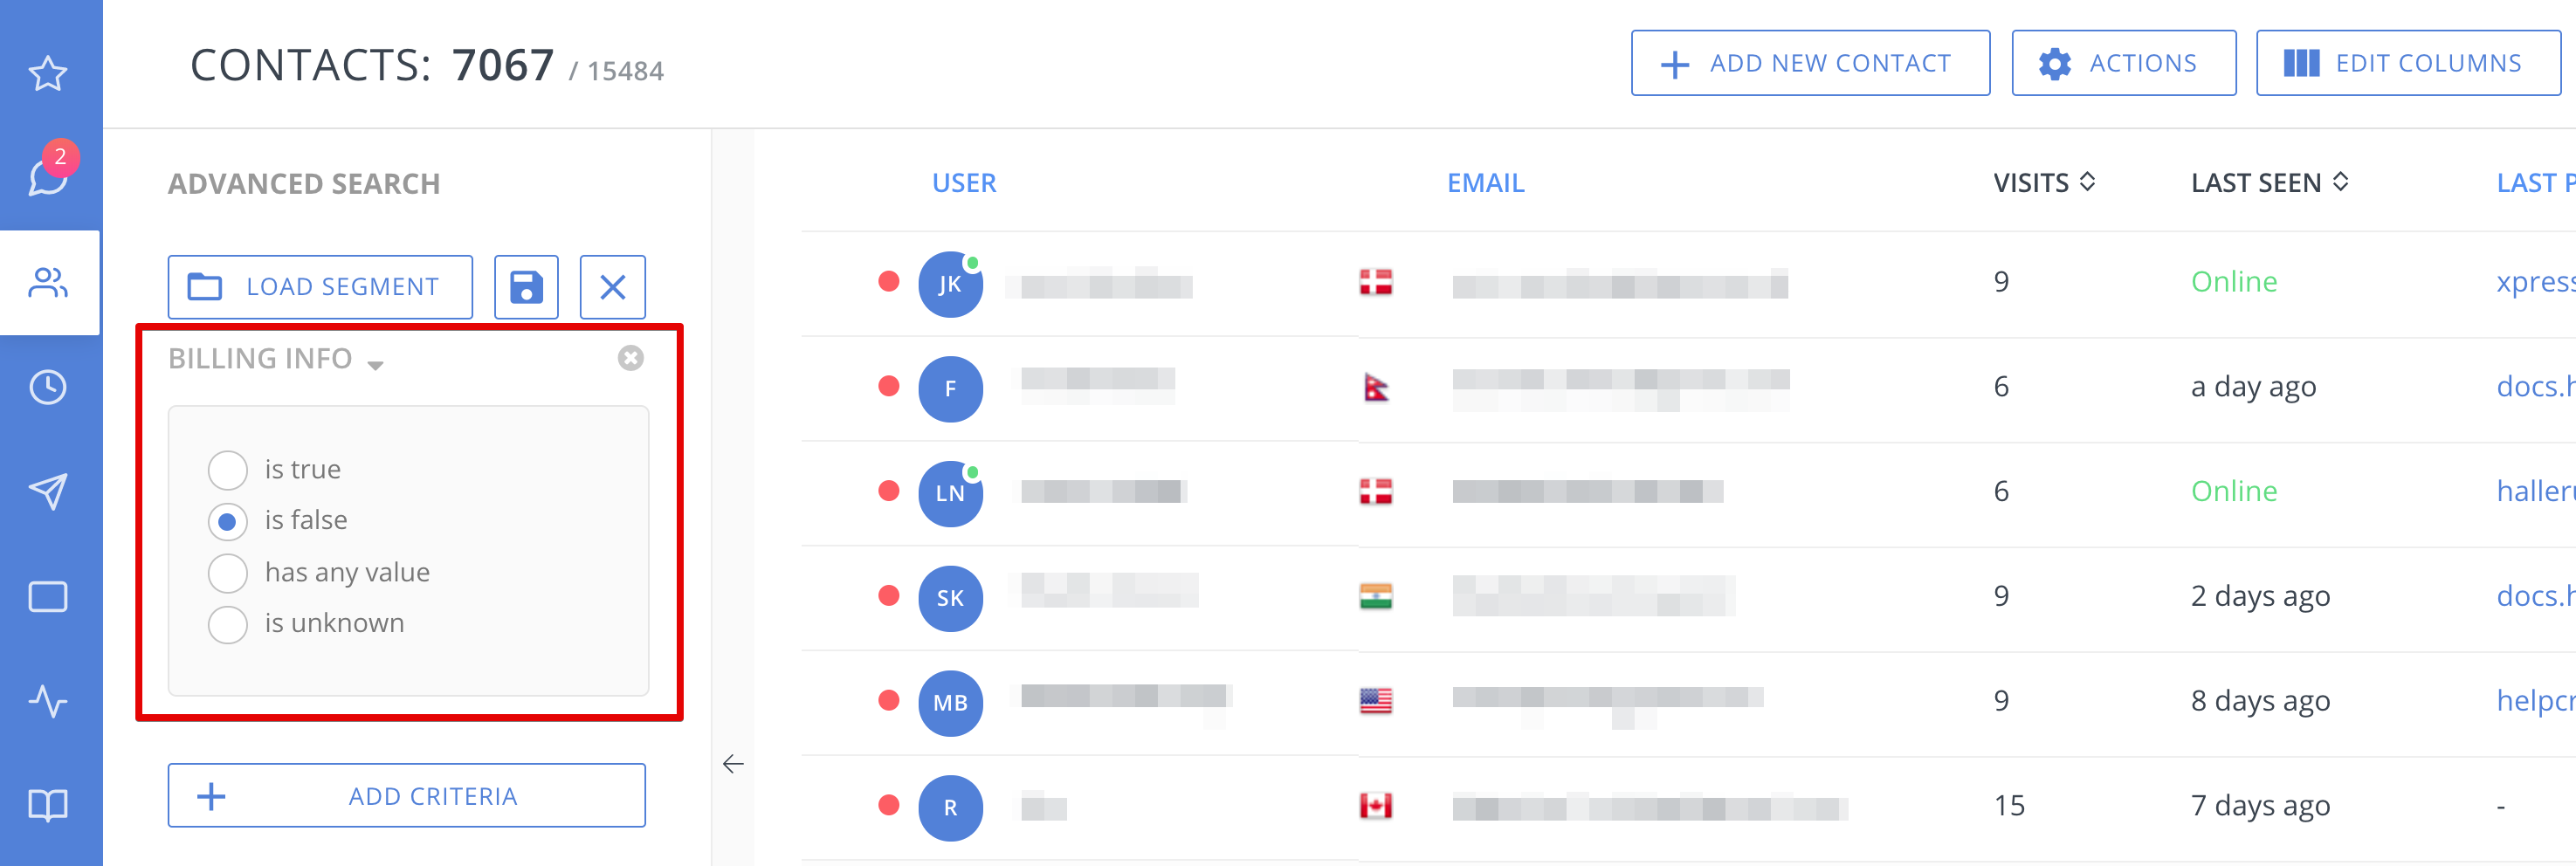This screenshot has width=2576, height=866.
Task: Click the Add New Contact button
Action: coord(1810,63)
